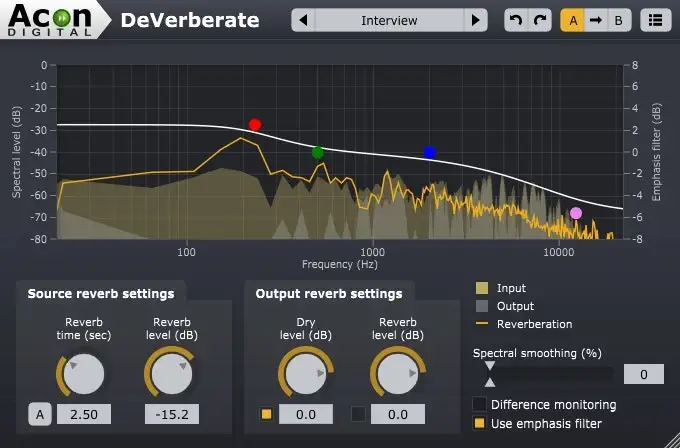
Task: Select the blue emphasis filter node
Action: [x=430, y=153]
